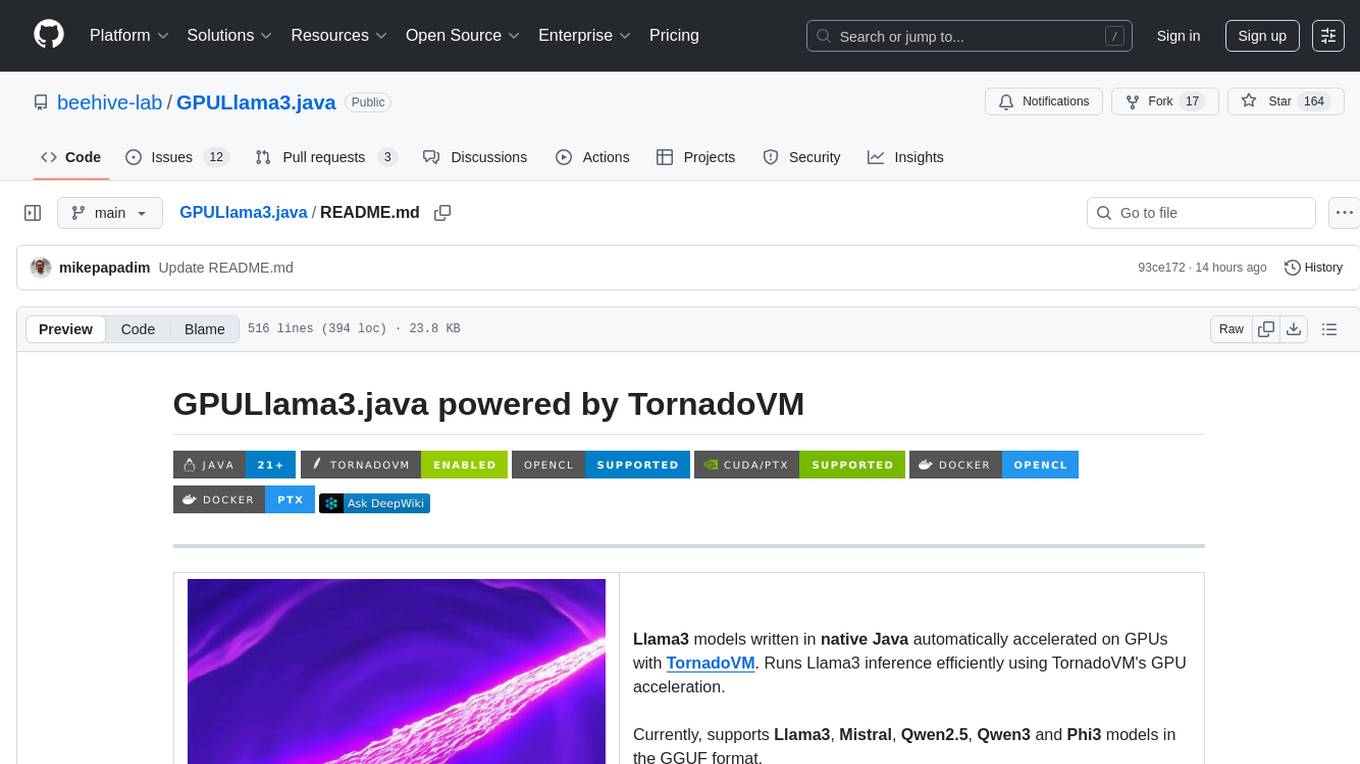This screenshot has width=1360, height=764.
Task: Select the Code view toggle
Action: pos(138,329)
